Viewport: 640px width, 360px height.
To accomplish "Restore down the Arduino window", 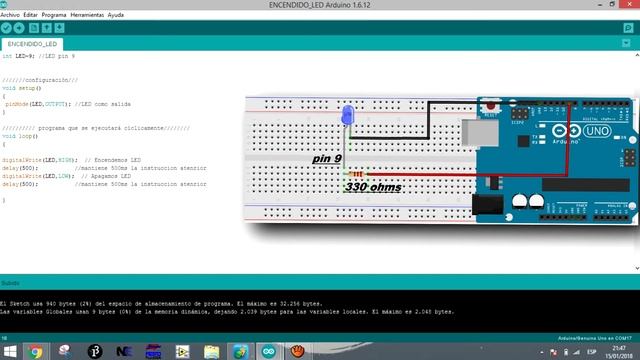I will tap(612, 4).
